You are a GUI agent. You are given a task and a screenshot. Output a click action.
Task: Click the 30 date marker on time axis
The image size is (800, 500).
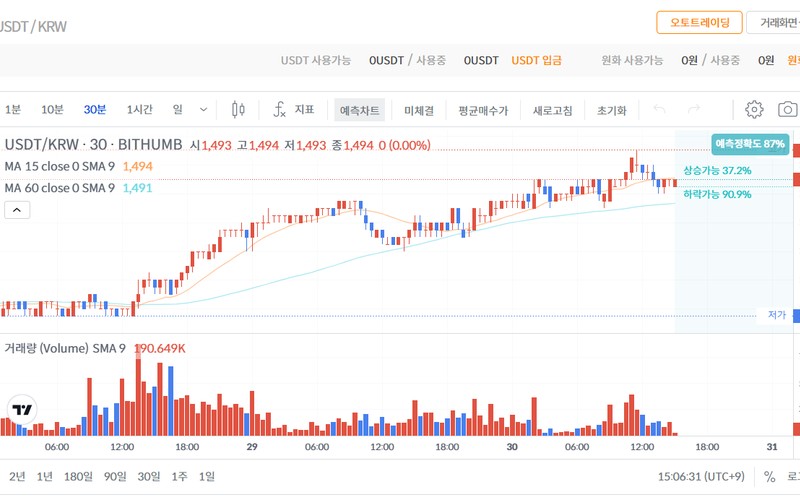[x=512, y=447]
